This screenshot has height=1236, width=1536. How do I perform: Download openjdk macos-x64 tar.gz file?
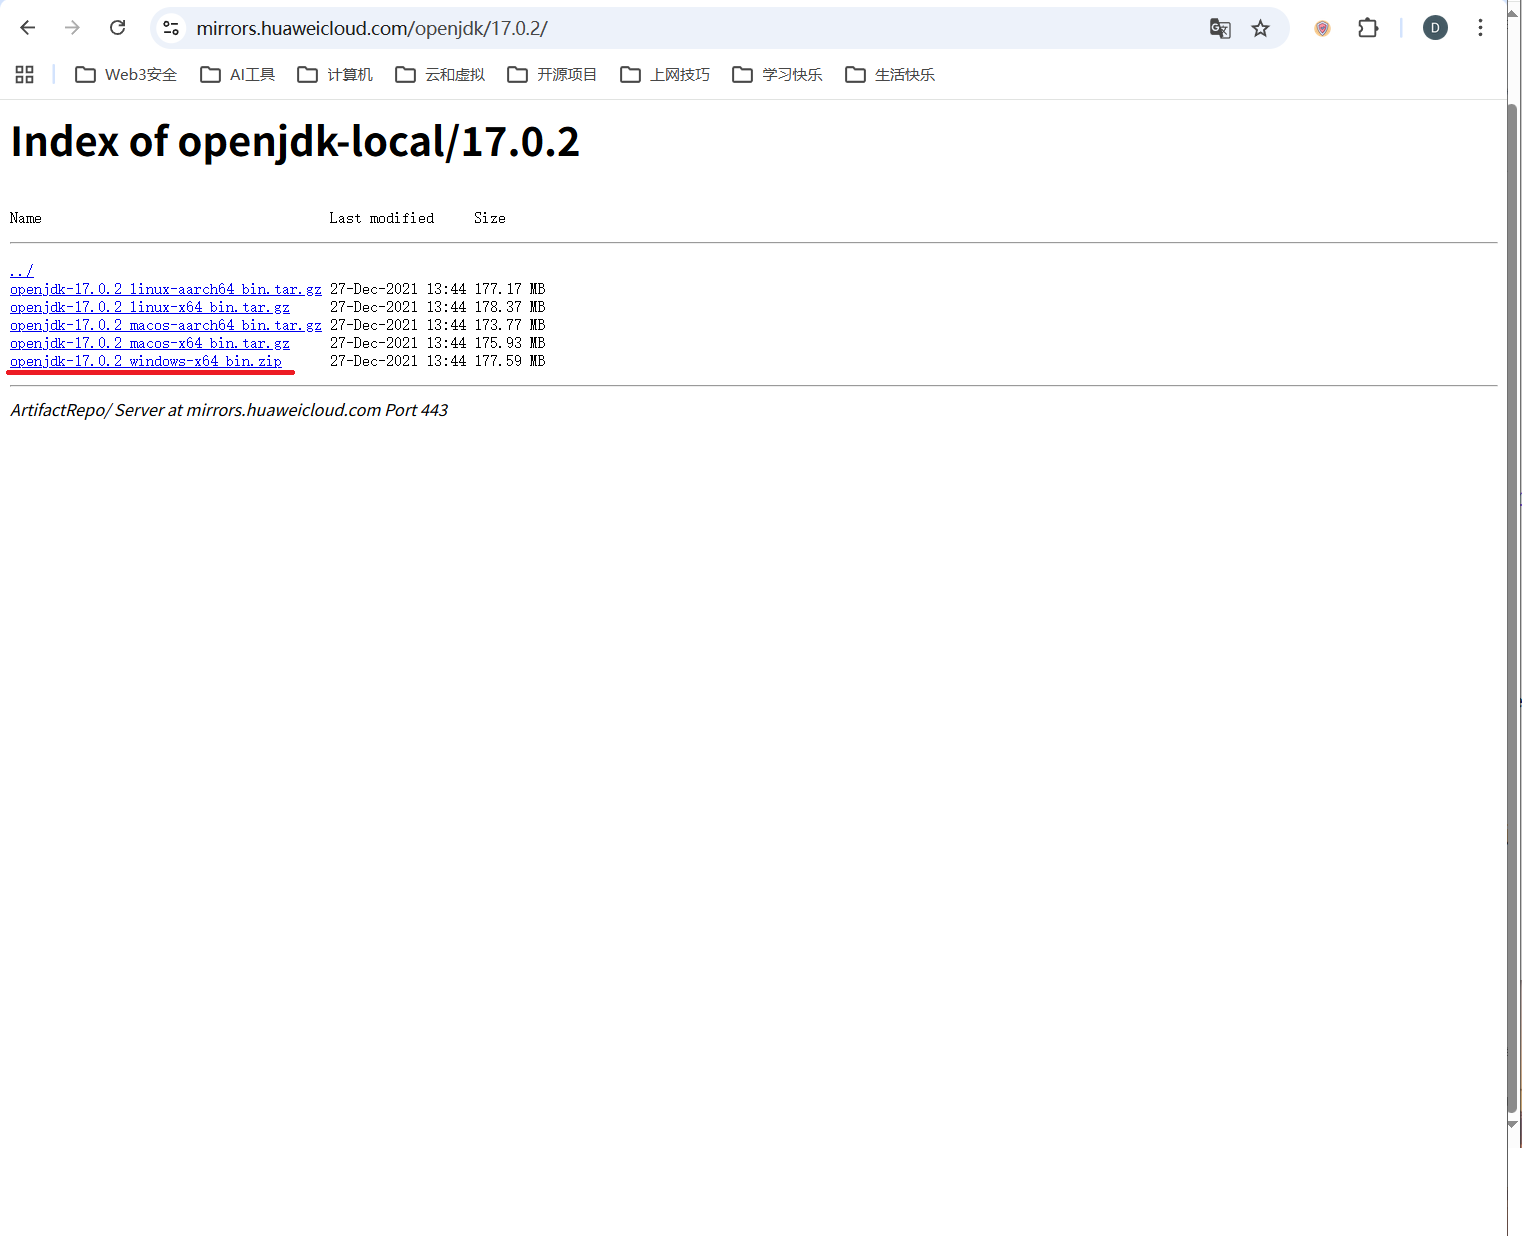tap(150, 343)
